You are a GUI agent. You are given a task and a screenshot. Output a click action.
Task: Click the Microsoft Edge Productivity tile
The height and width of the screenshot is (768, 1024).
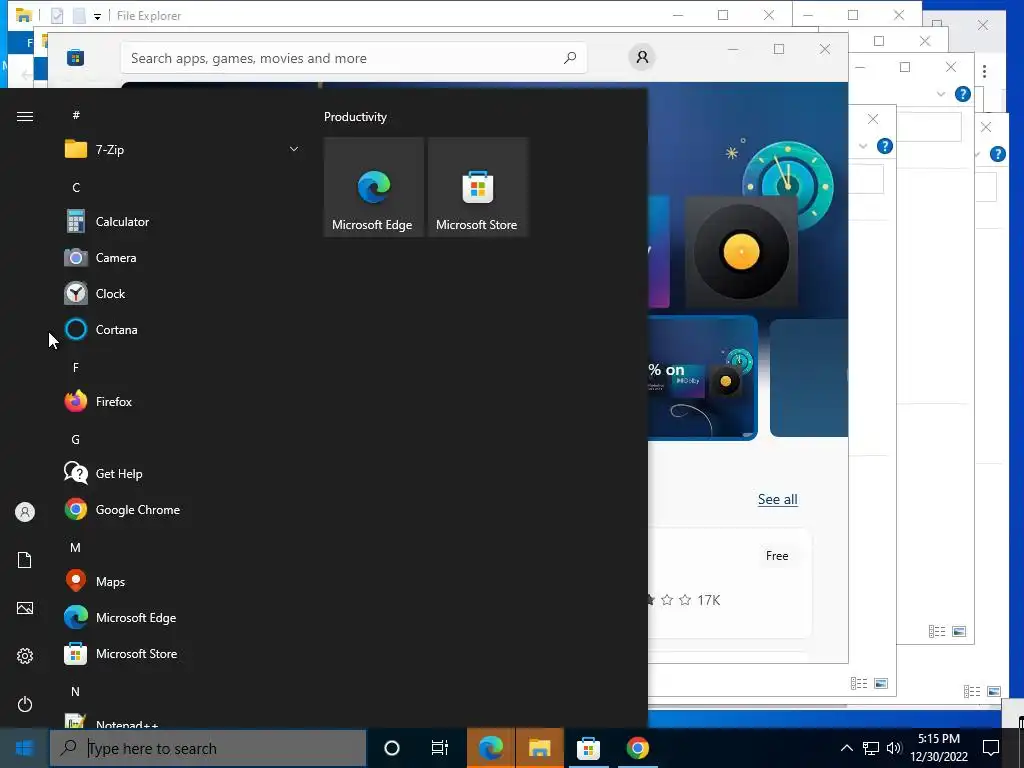(x=373, y=187)
